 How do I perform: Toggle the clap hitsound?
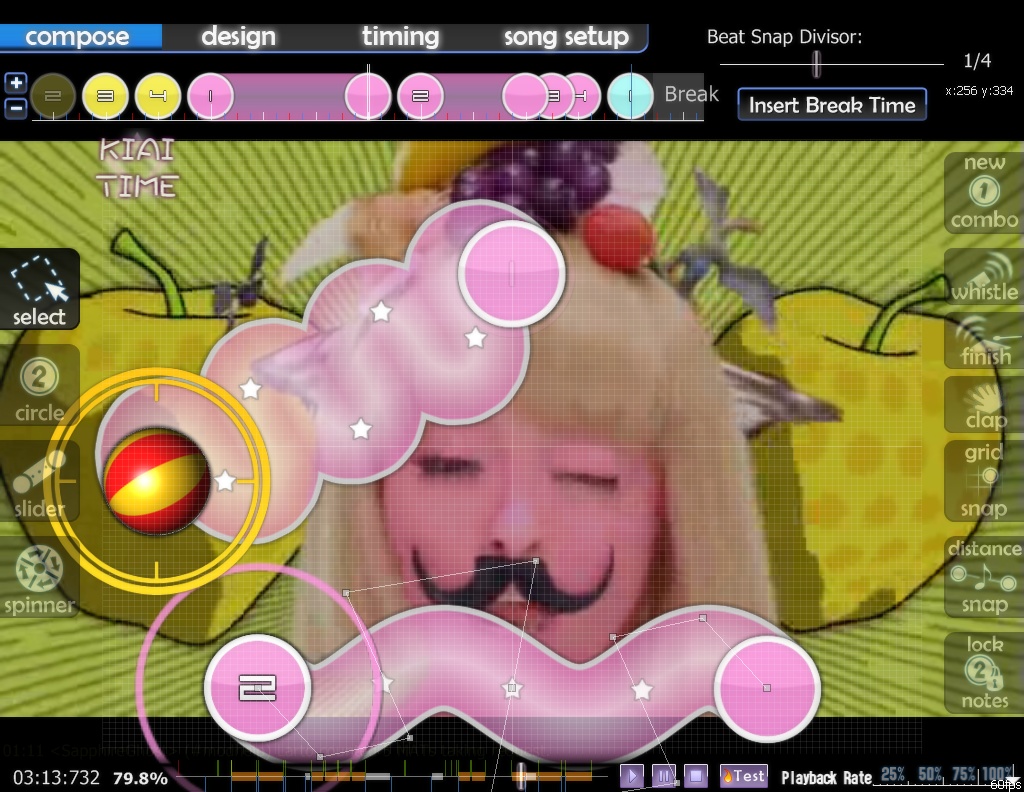[984, 405]
